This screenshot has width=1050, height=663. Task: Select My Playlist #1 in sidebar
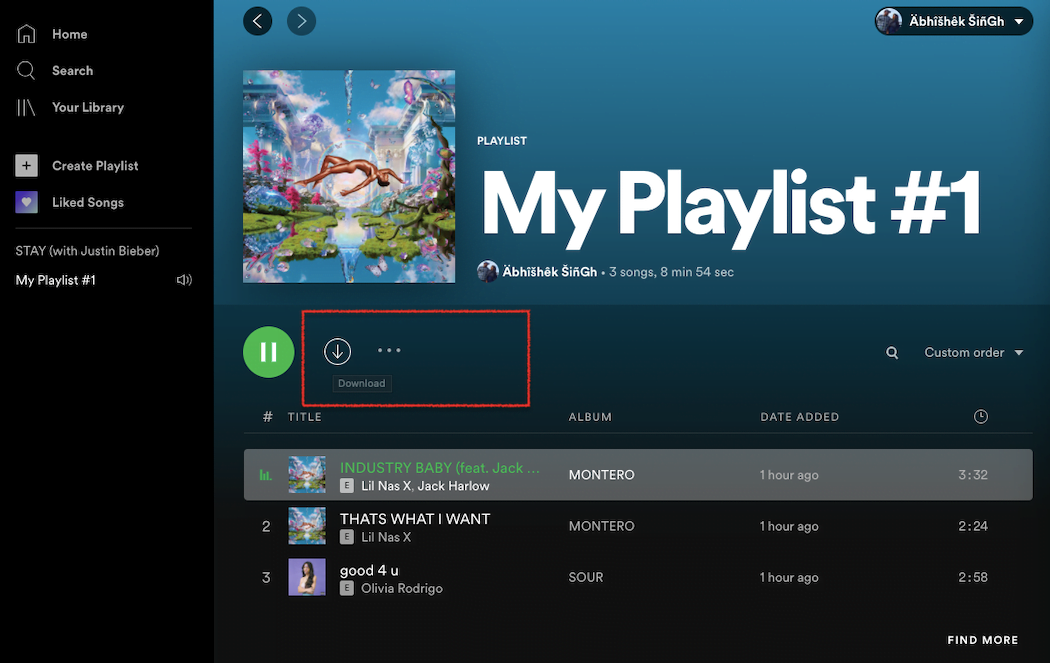coord(56,280)
